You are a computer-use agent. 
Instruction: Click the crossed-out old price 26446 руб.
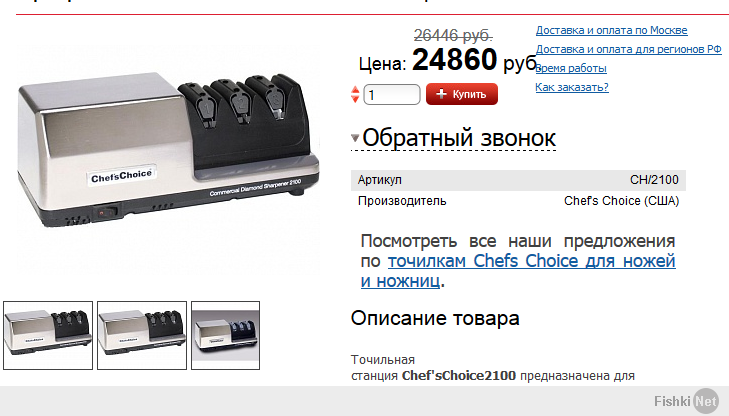pyautogui.click(x=453, y=35)
